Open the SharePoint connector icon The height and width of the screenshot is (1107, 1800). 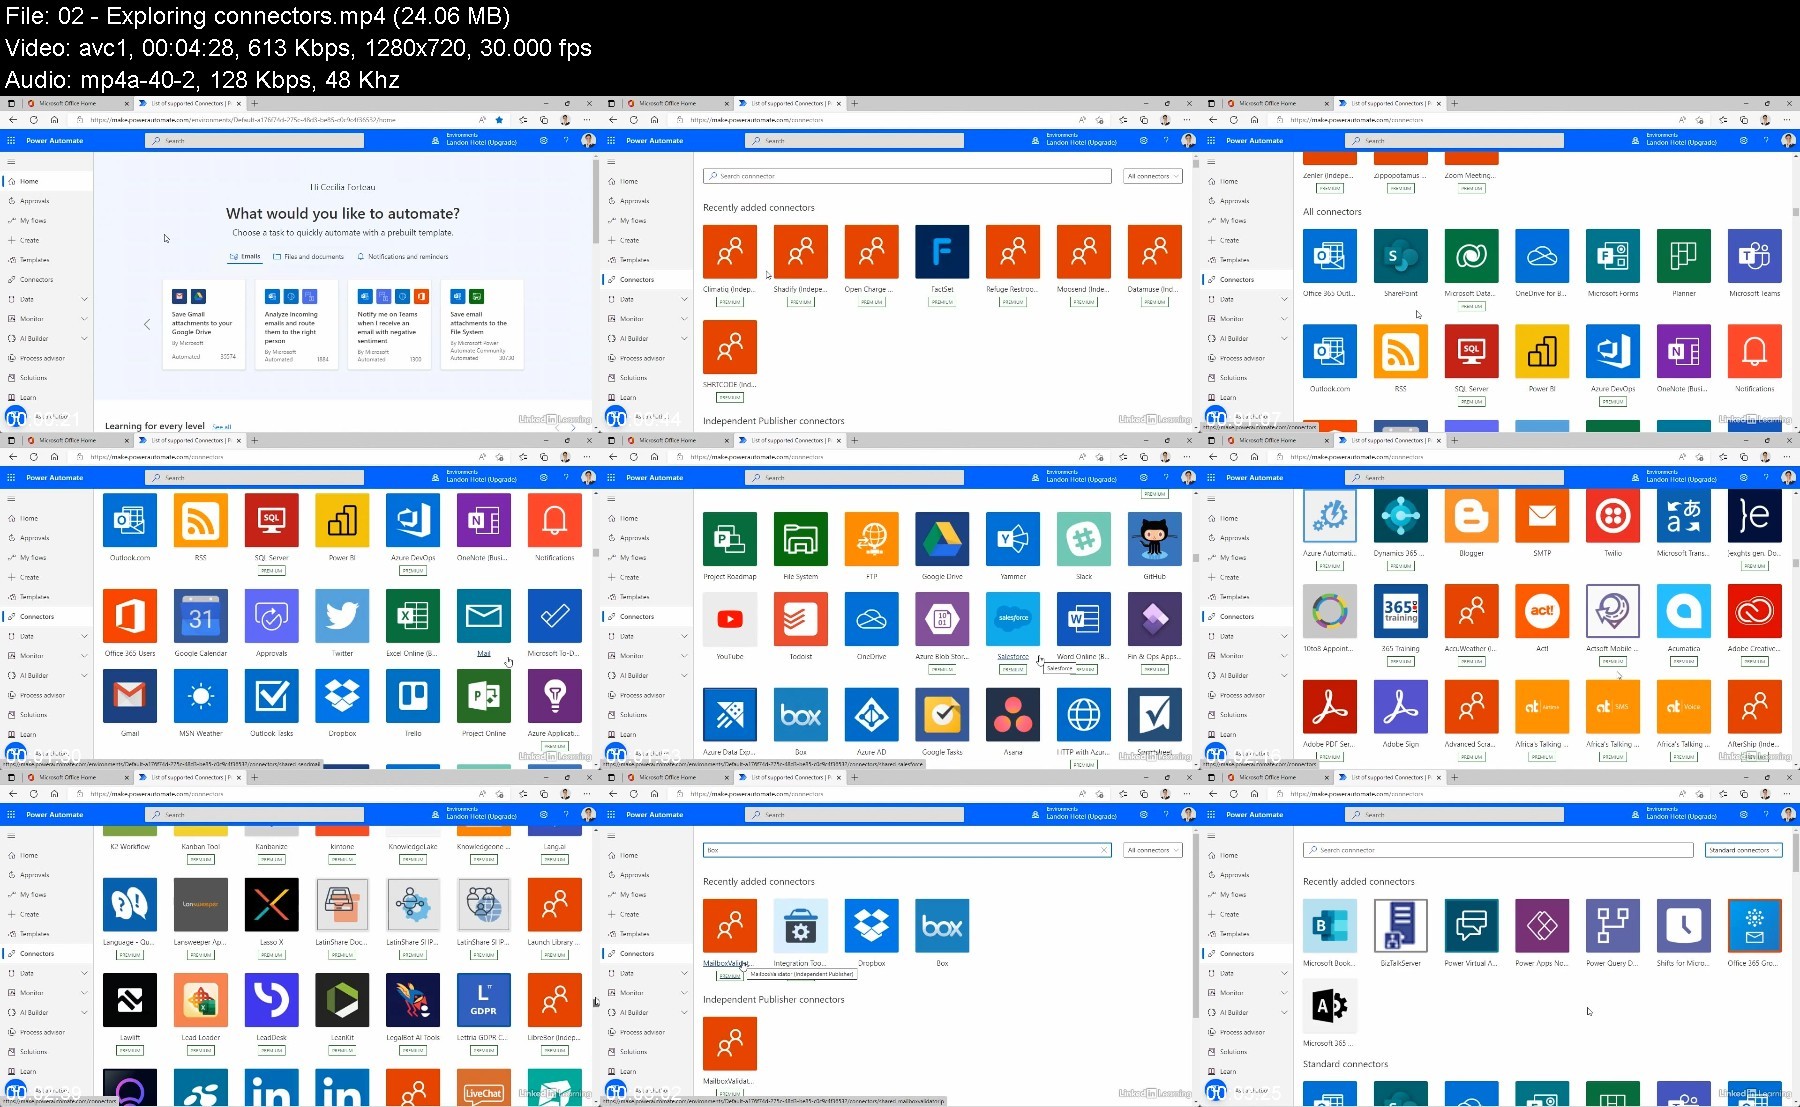click(1401, 256)
